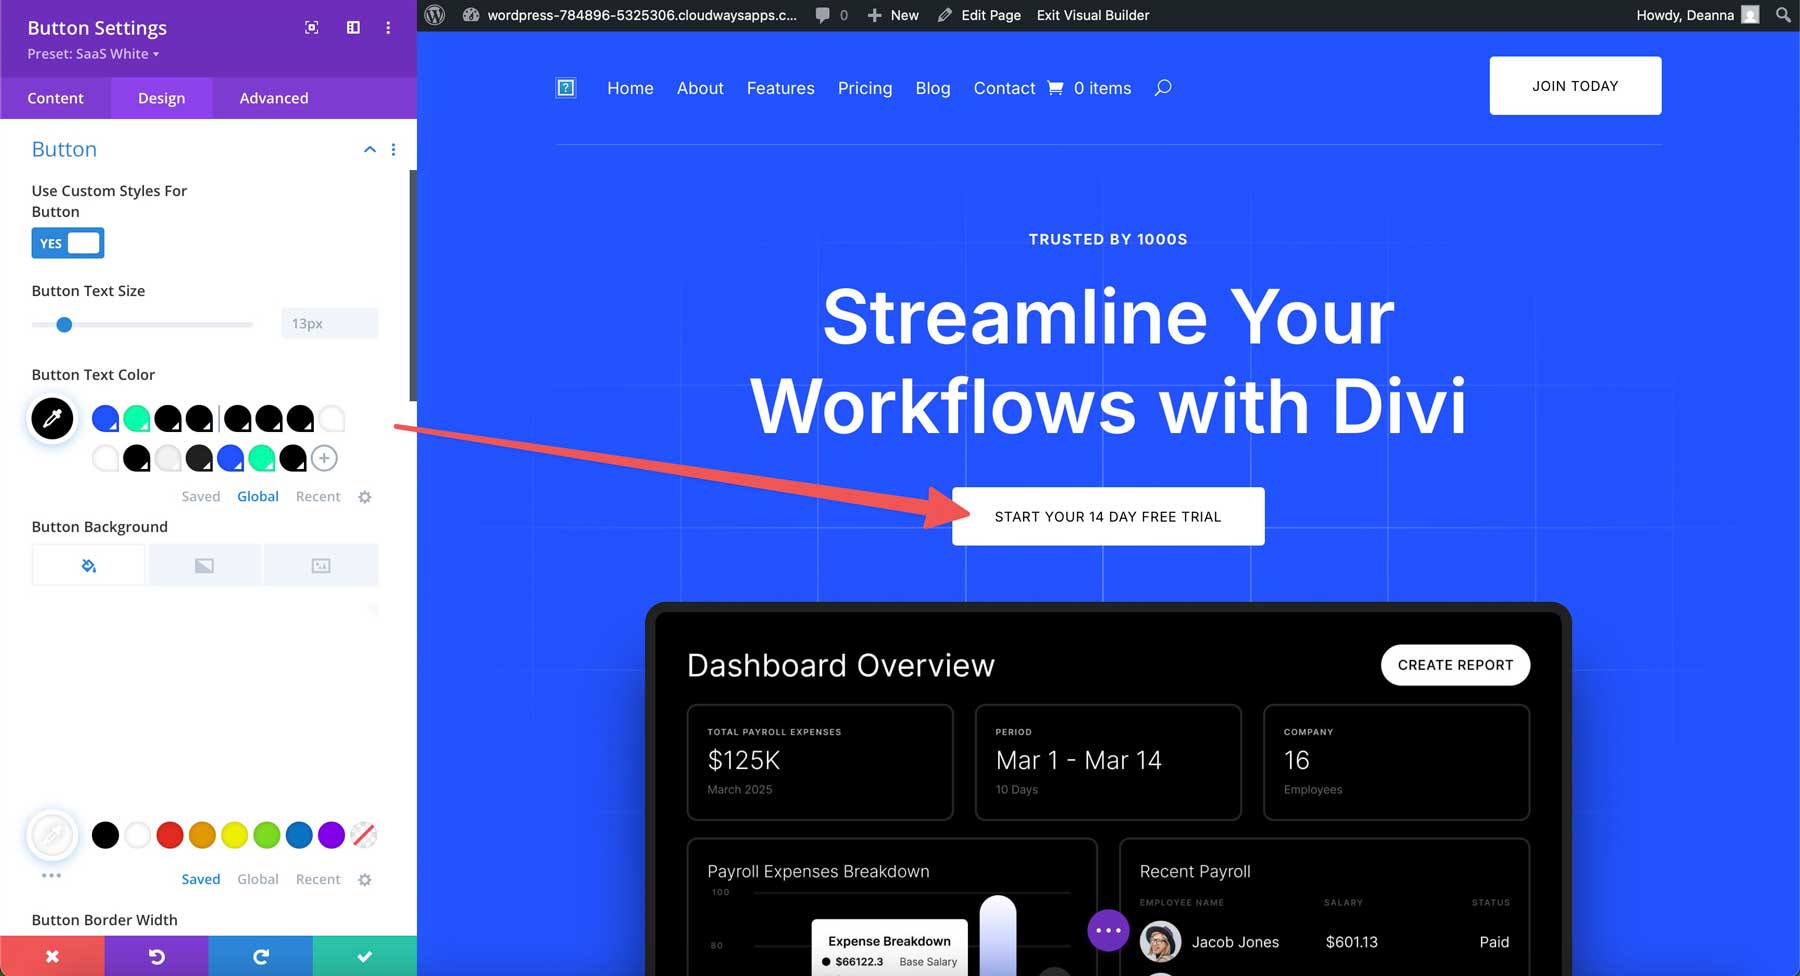Click the undo icon in the bottom bar
The width and height of the screenshot is (1800, 976).
tap(157, 956)
